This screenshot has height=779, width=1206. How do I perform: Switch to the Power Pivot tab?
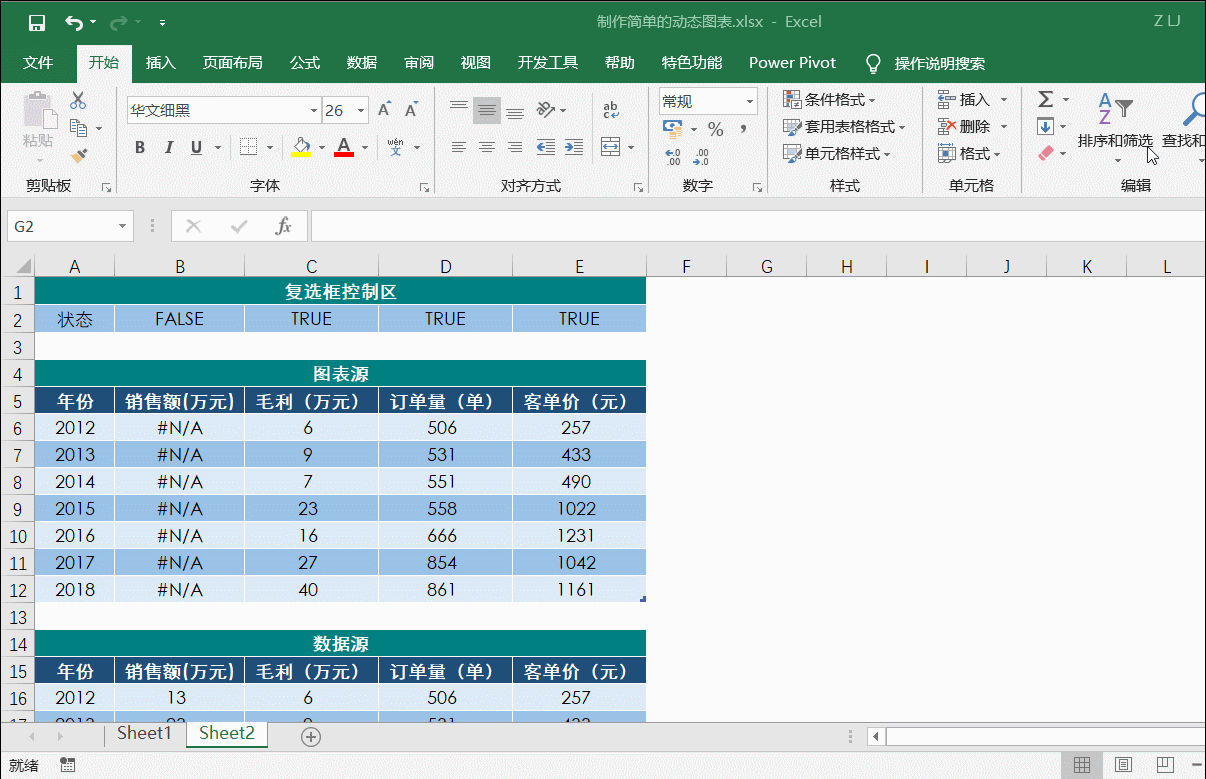point(792,63)
